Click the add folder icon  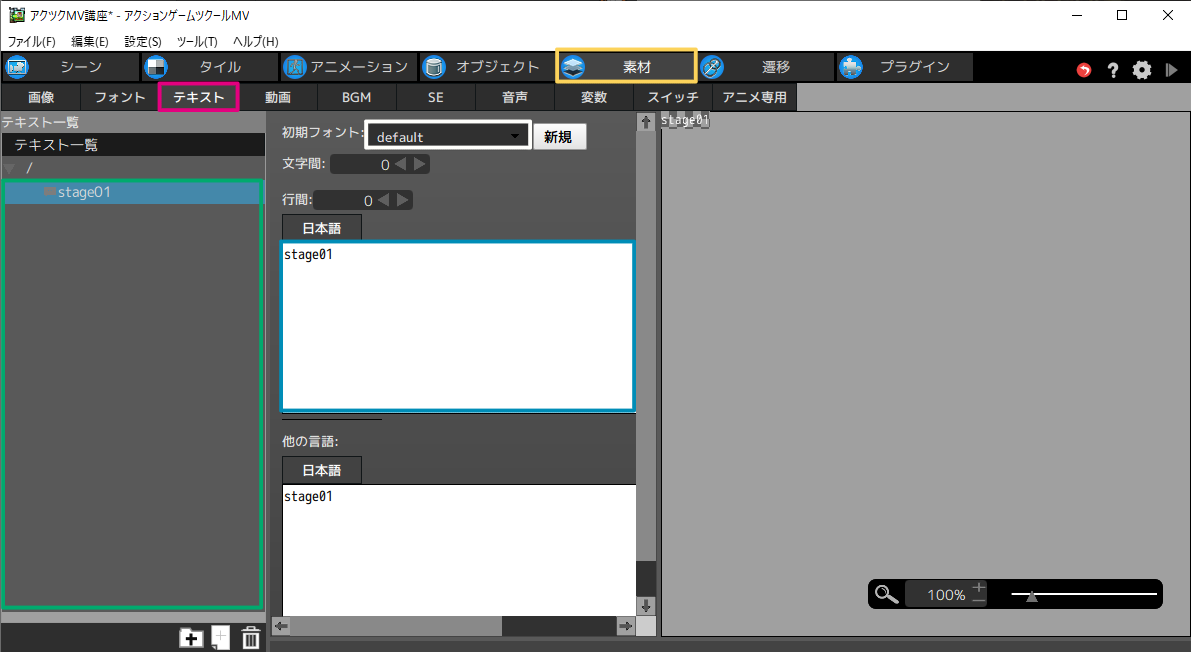coord(190,638)
